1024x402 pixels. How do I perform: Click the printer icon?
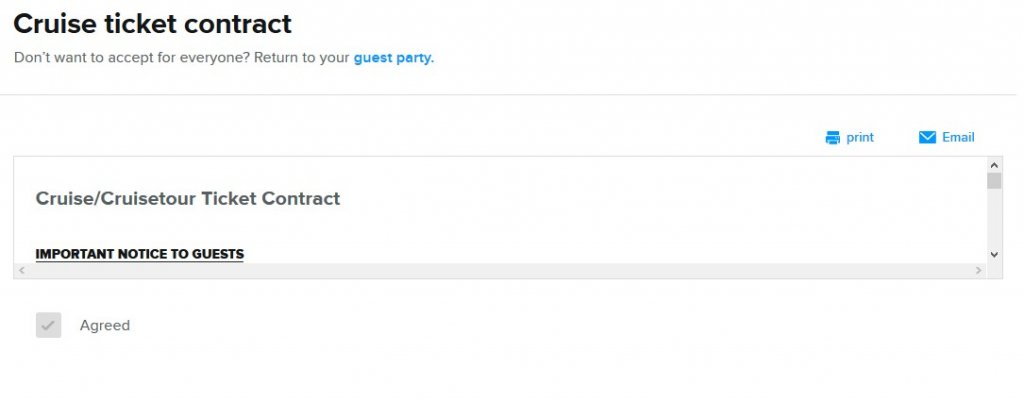[832, 138]
